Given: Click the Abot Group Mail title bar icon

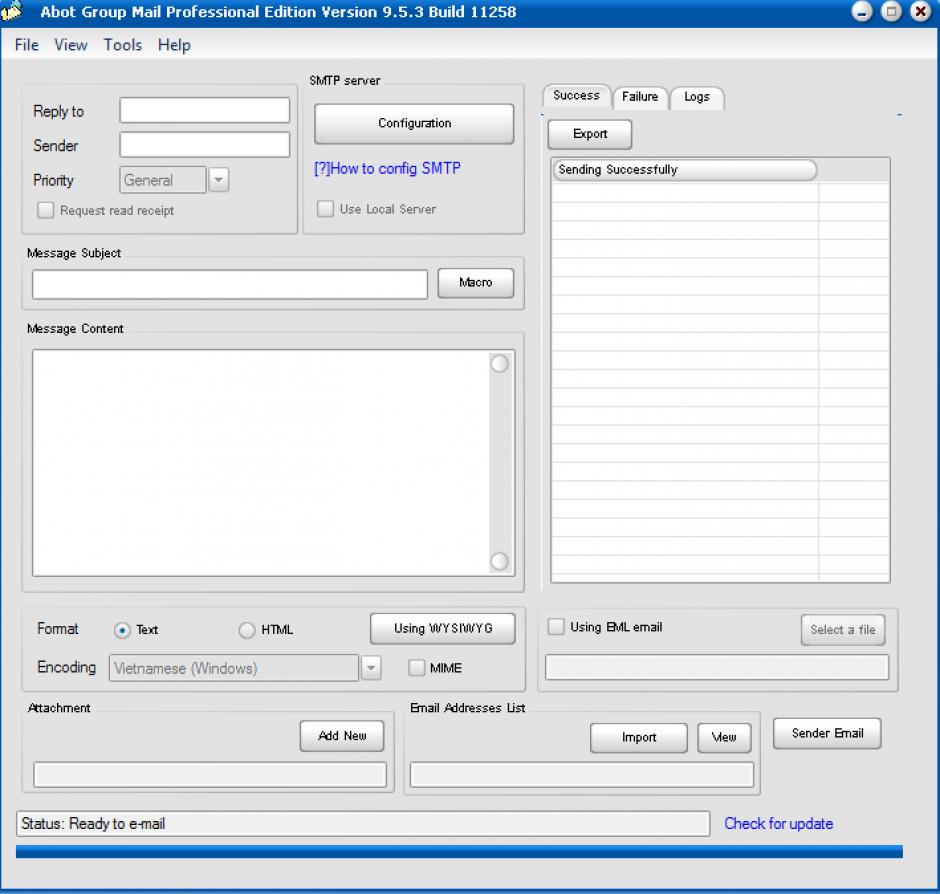Looking at the screenshot, I should pos(11,11).
